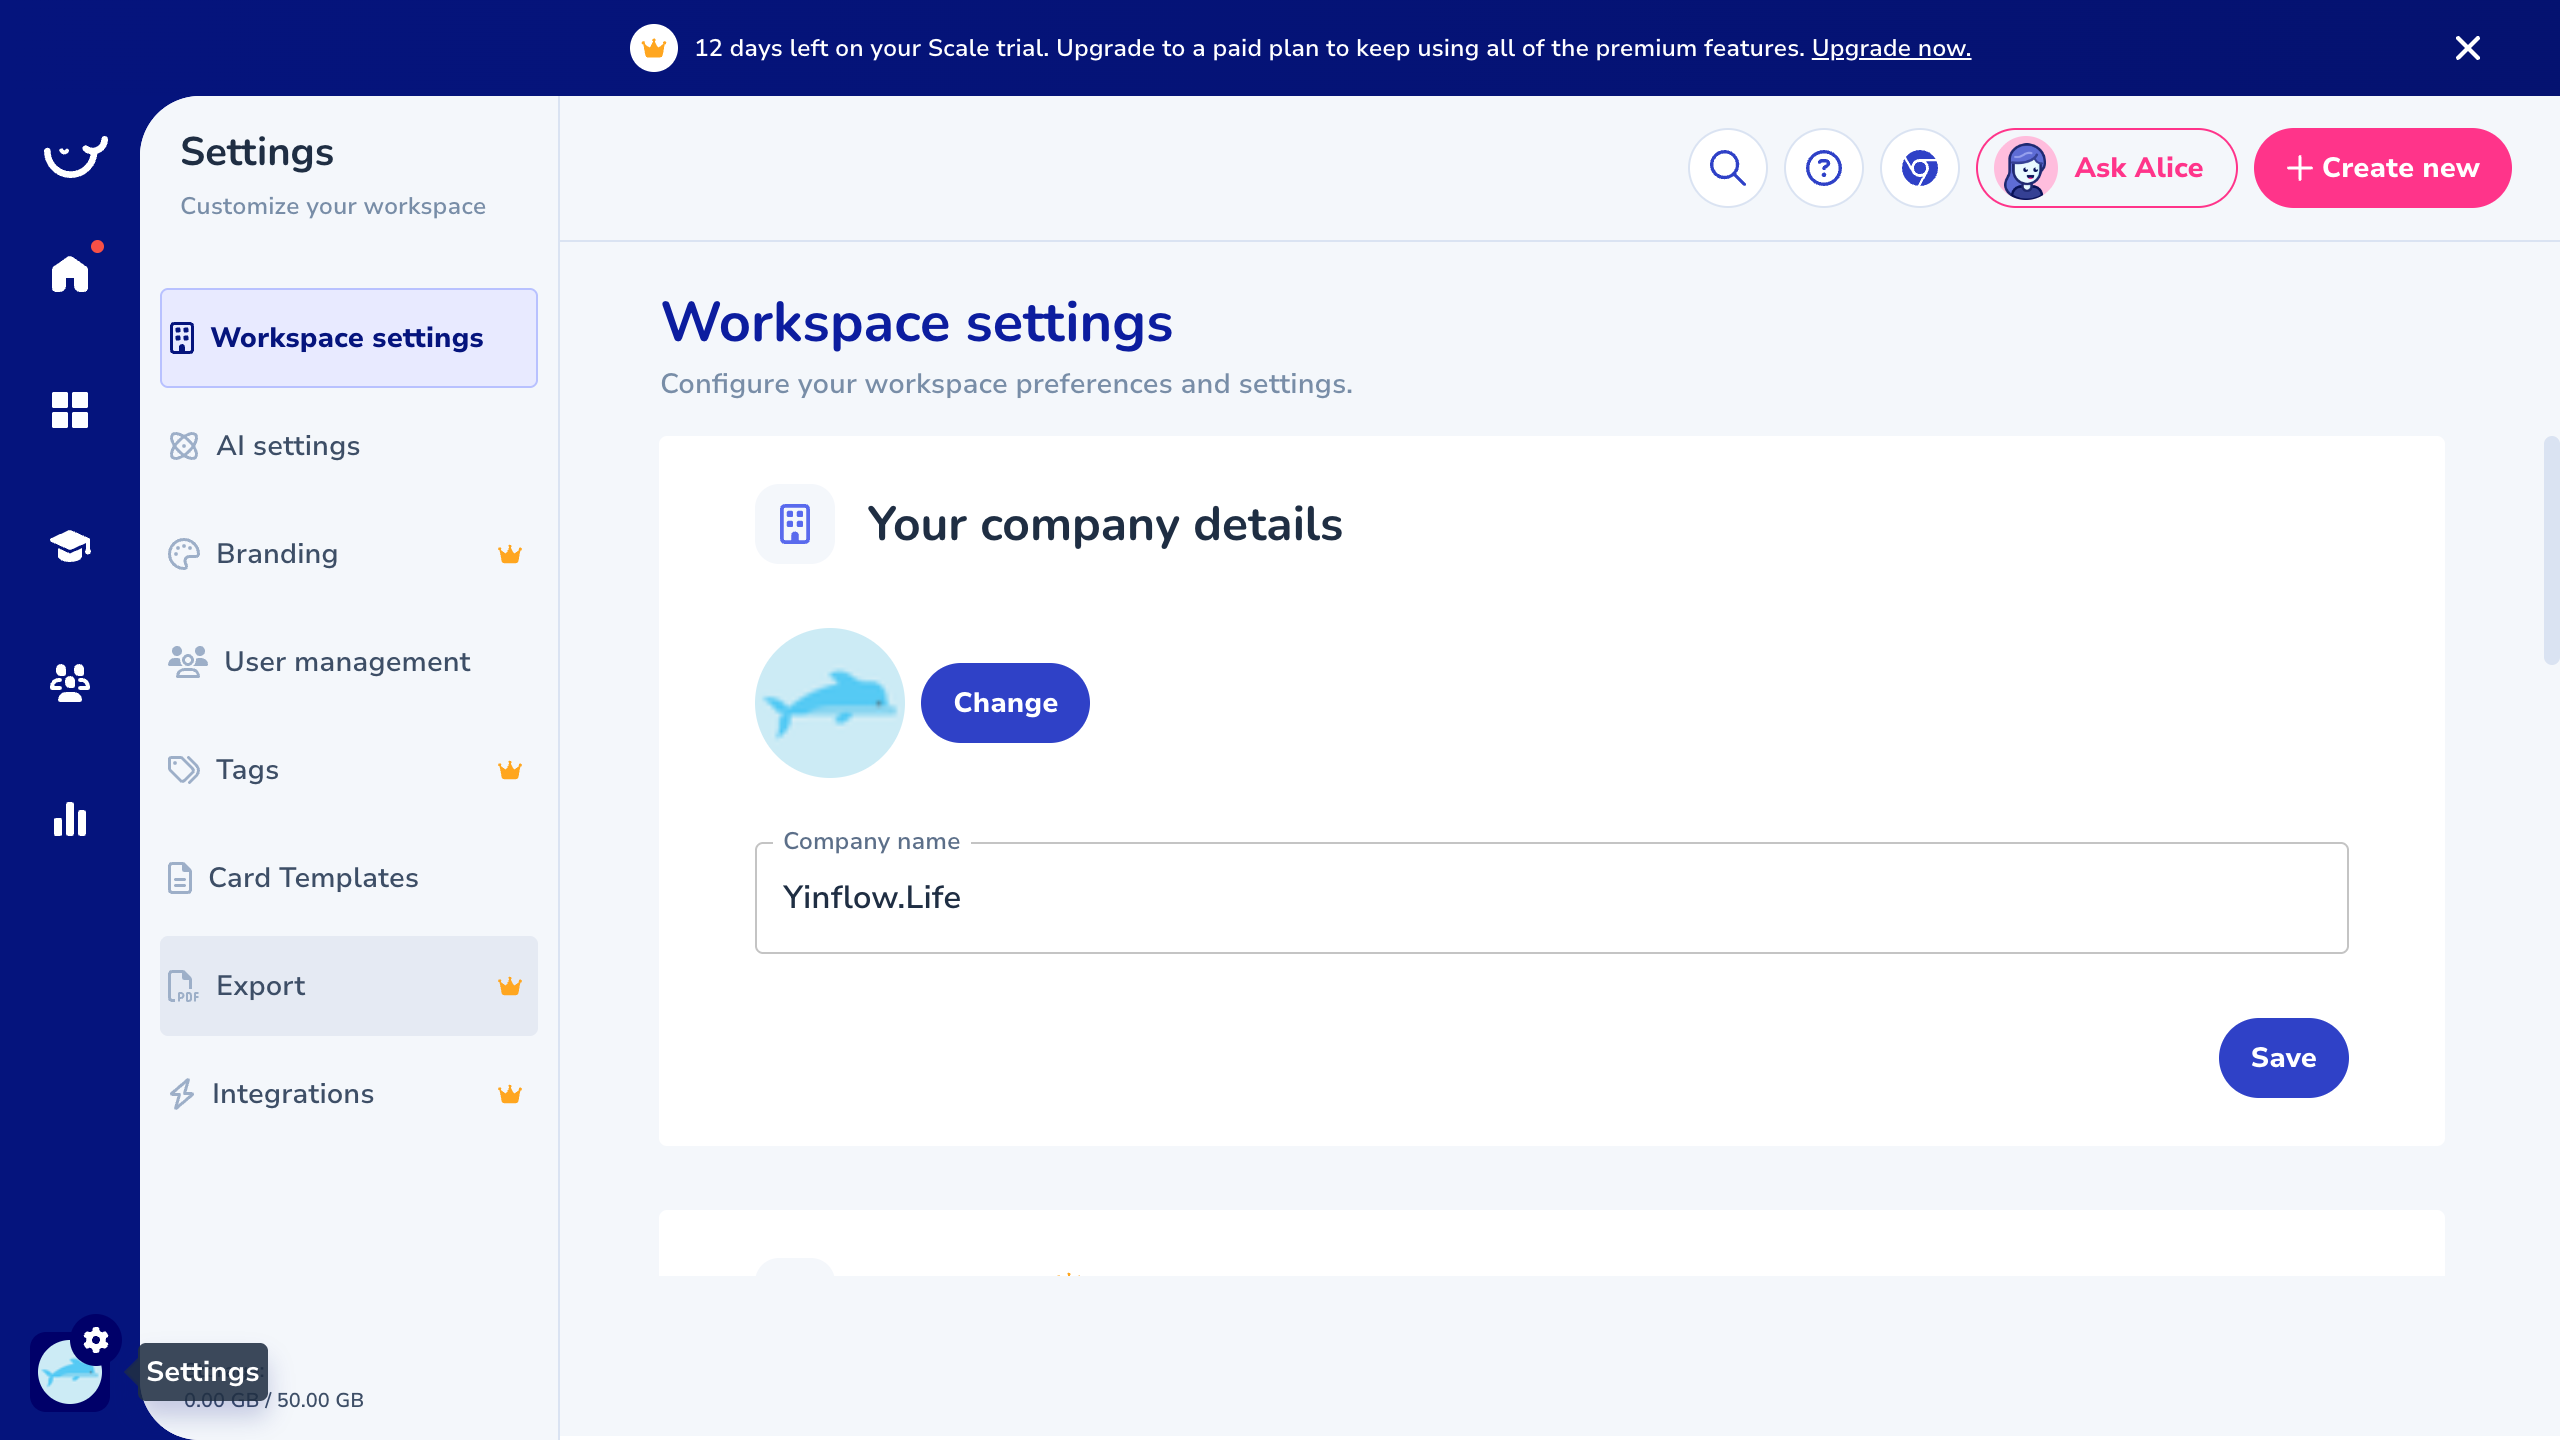This screenshot has height=1440, width=2560.
Task: Go to Home in left rail
Action: (x=70, y=274)
